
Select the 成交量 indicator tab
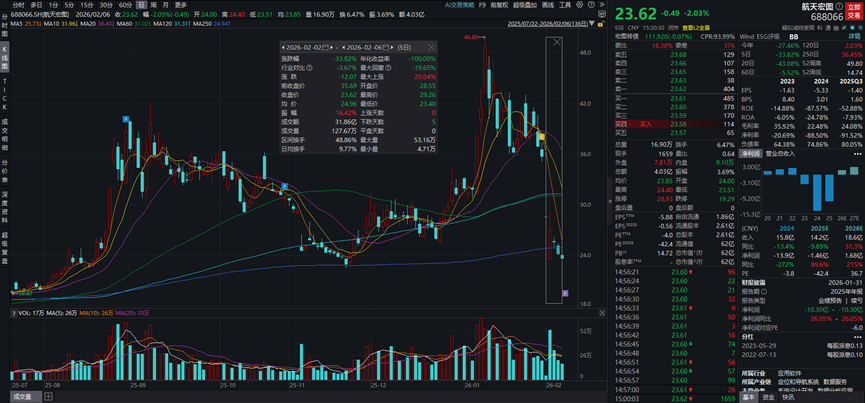20,397
